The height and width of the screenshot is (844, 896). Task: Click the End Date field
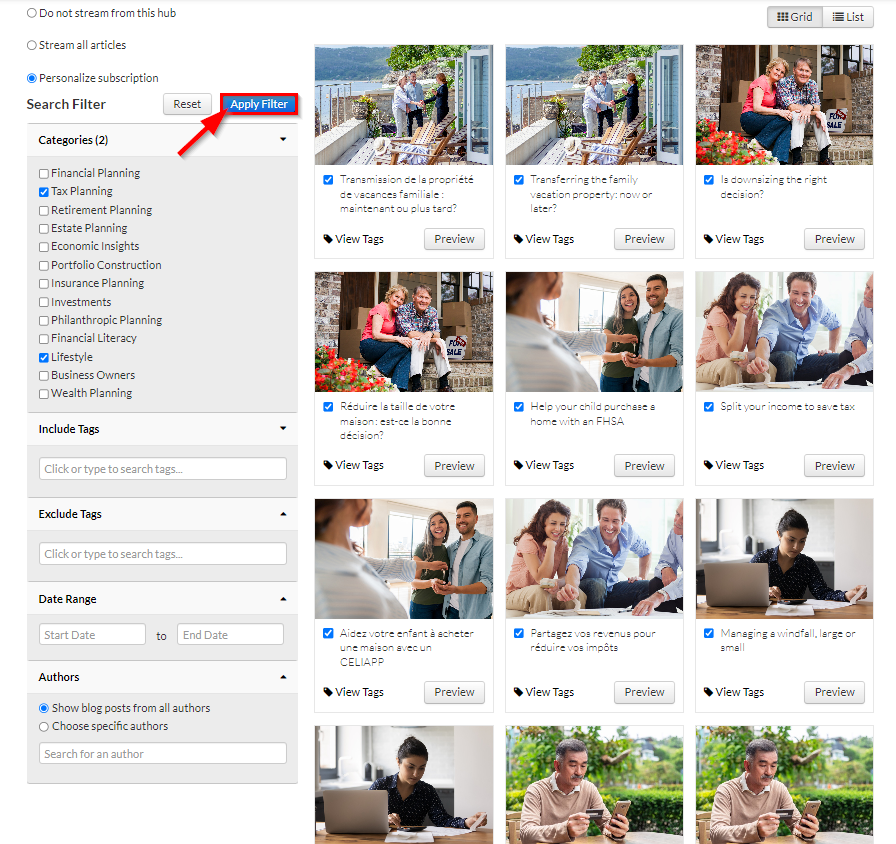(x=230, y=634)
